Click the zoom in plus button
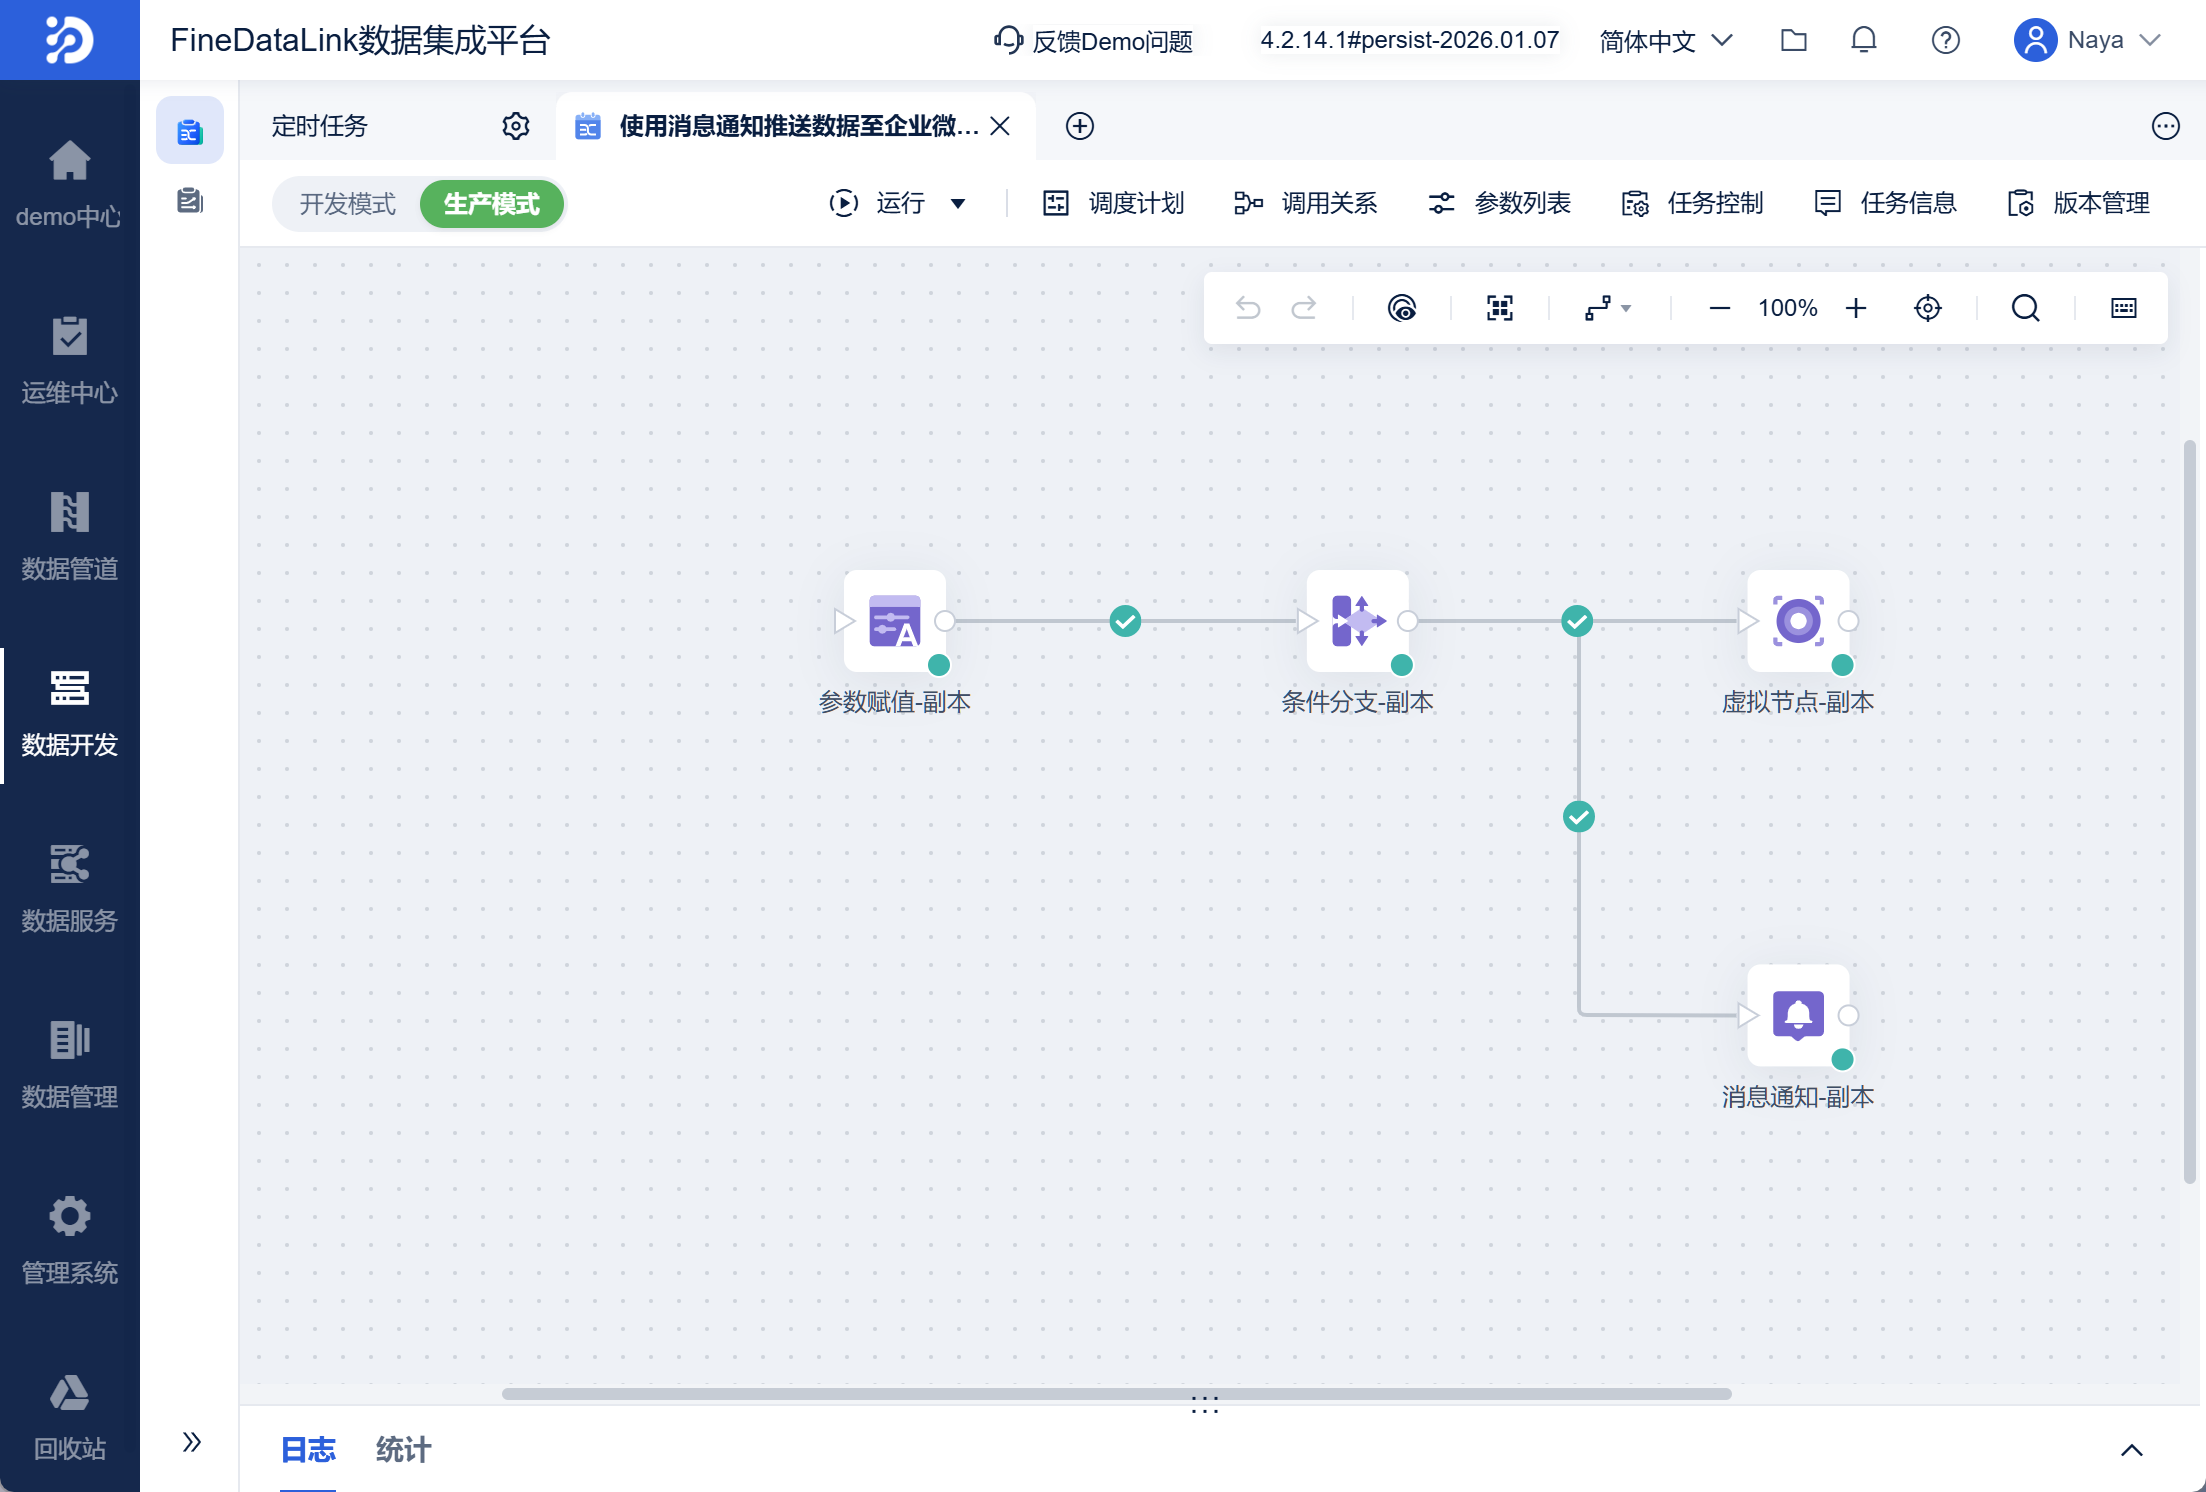Image resolution: width=2206 pixels, height=1492 pixels. pos(1856,308)
